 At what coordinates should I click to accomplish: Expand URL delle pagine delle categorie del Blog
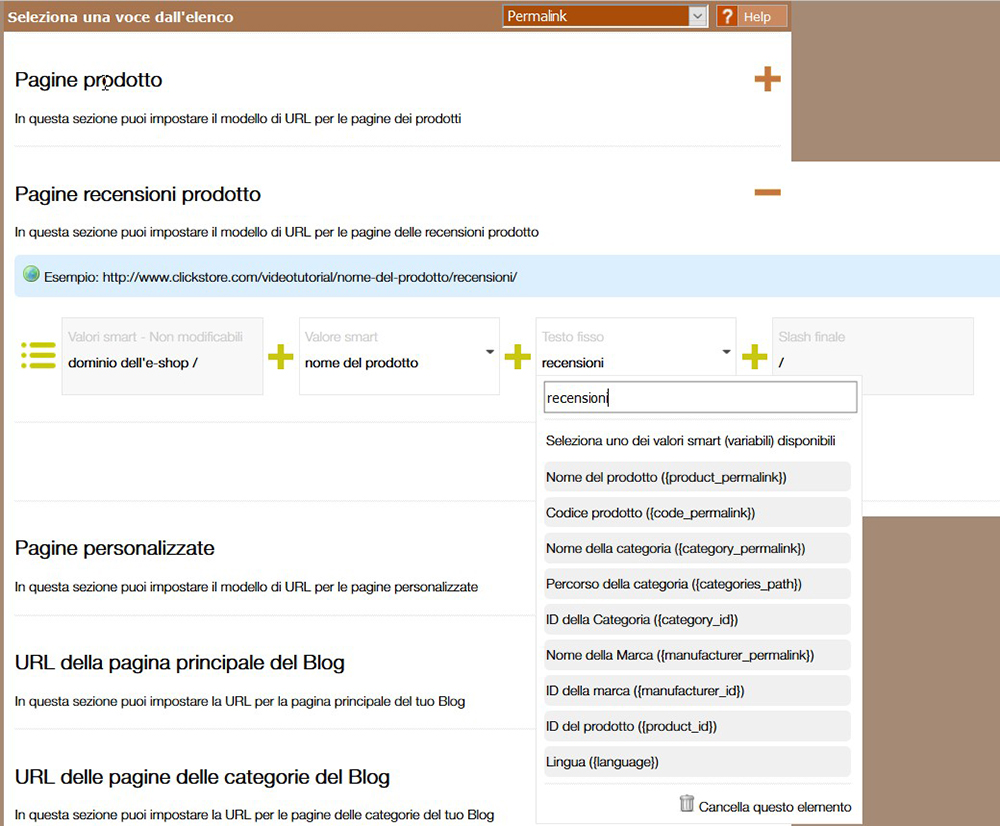[x=202, y=777]
